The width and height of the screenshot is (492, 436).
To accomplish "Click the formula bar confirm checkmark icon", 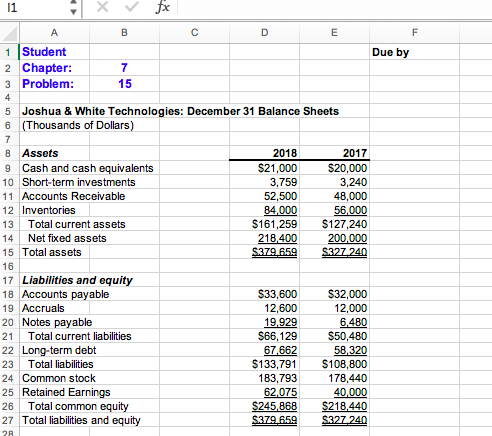I will coord(132,7).
